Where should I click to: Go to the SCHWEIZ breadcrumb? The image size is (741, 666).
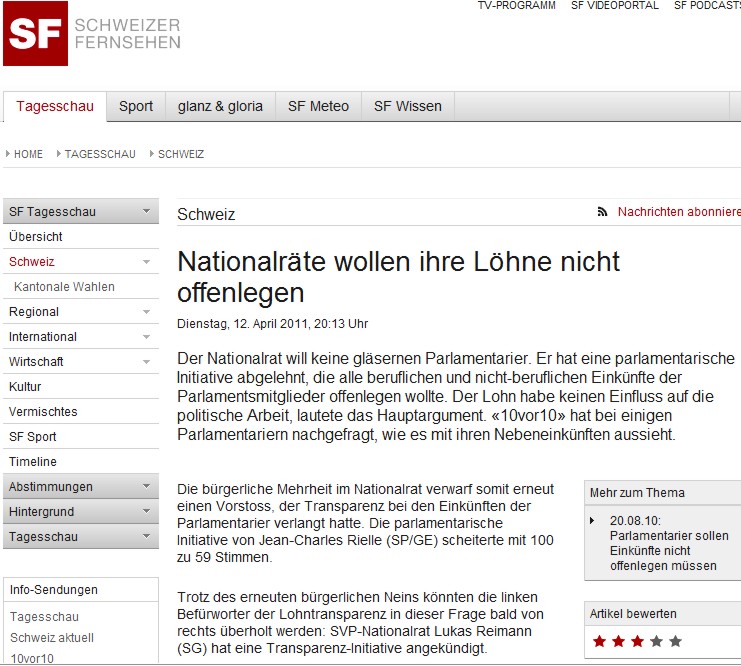tap(181, 154)
